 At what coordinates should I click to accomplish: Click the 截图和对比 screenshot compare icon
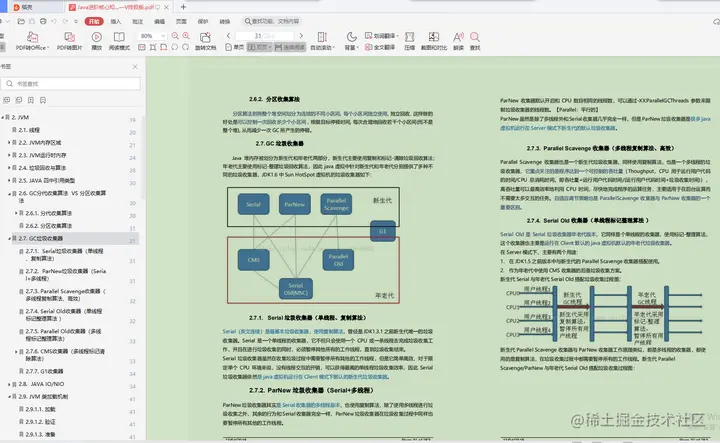click(433, 37)
